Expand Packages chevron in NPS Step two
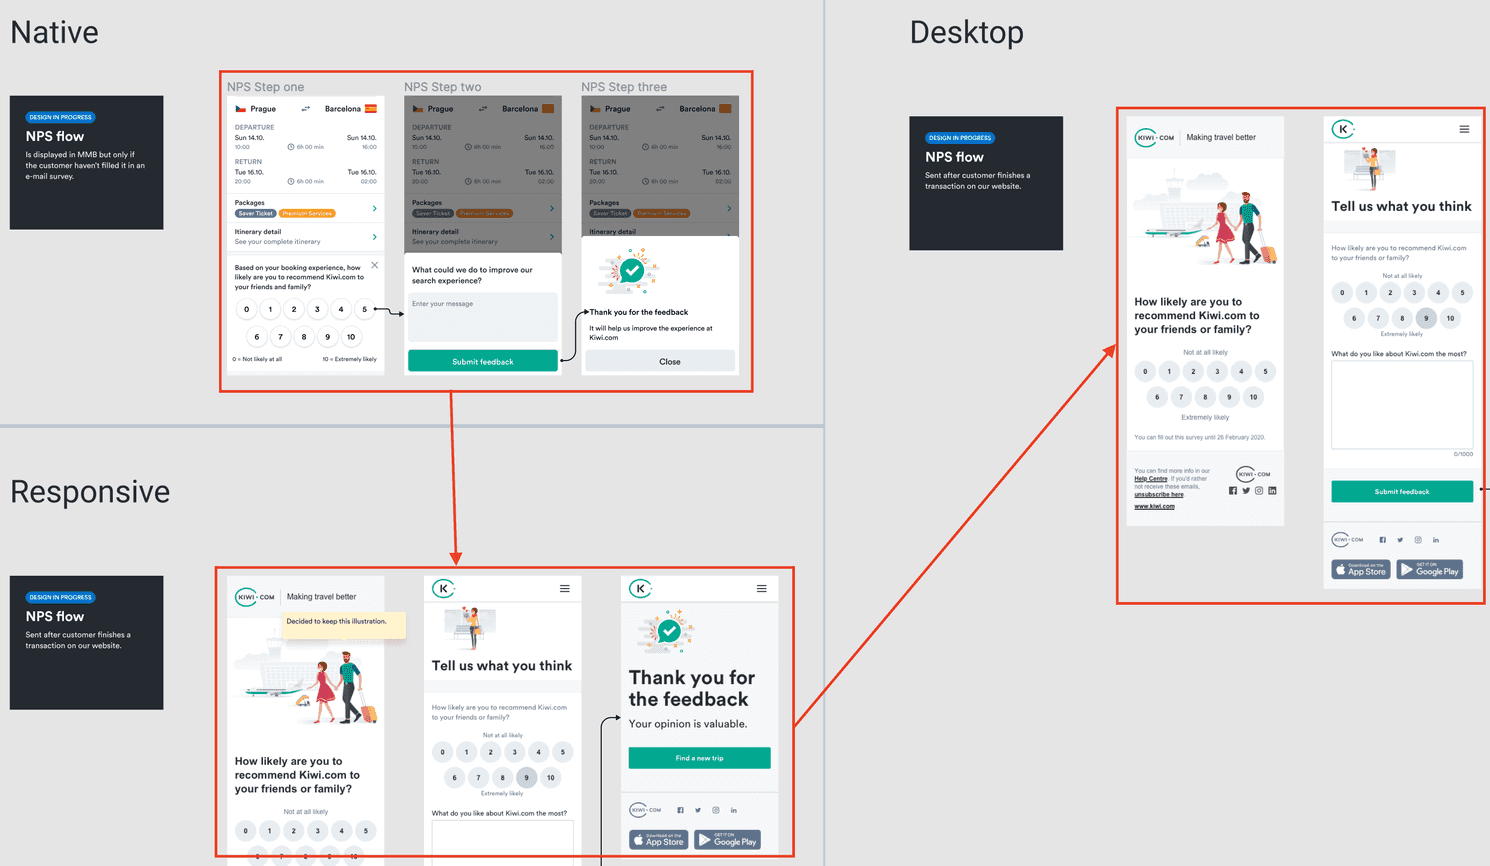The height and width of the screenshot is (866, 1490). tap(552, 208)
